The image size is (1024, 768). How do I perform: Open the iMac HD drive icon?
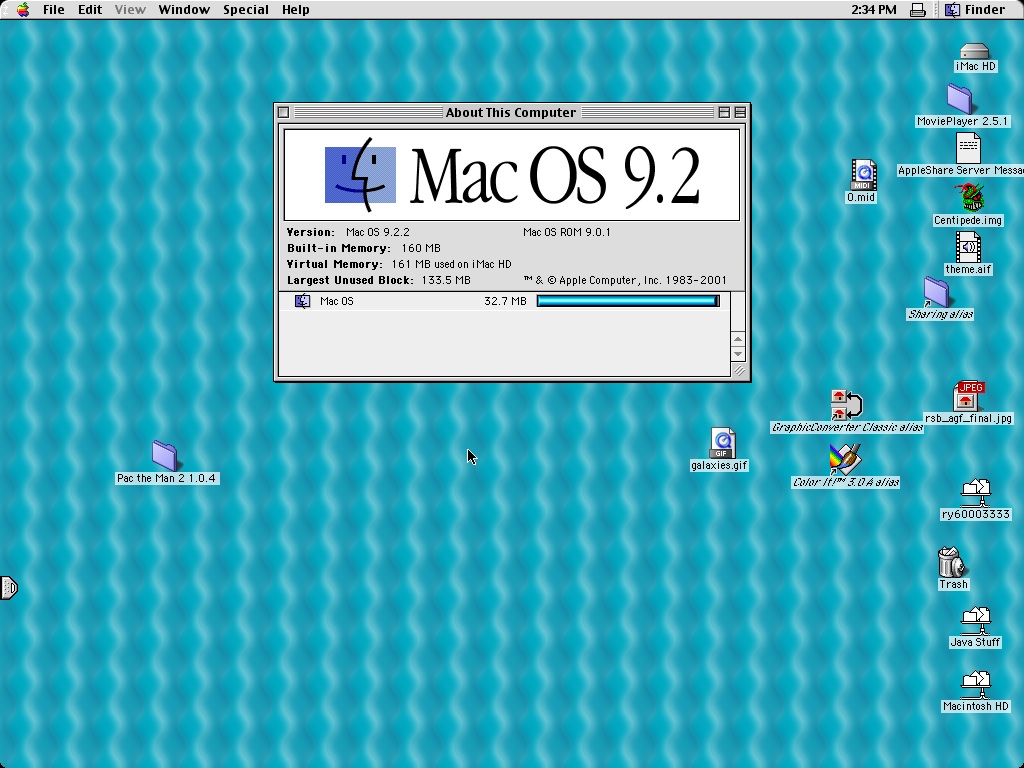[x=974, y=51]
